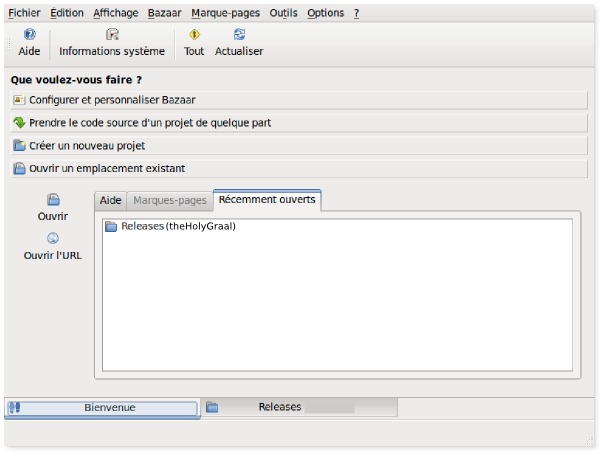Image resolution: width=601 pixels, height=453 pixels.
Task: Click the Ouvrir l'URL globe icon
Action: [53, 238]
